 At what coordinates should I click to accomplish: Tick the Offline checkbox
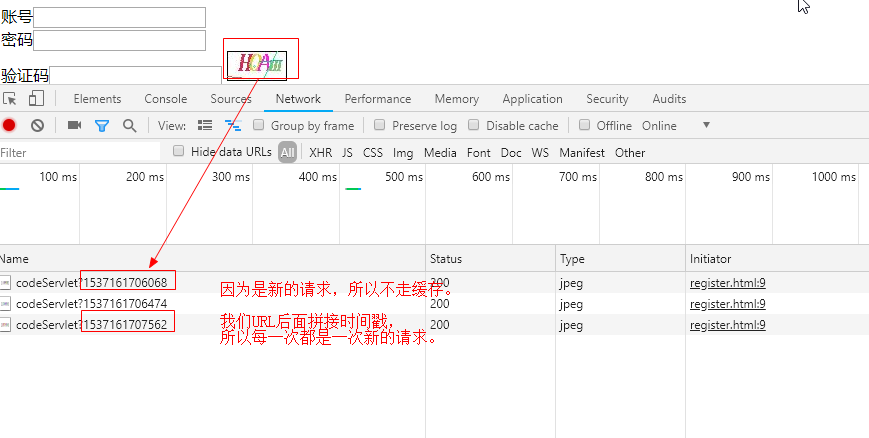pos(584,125)
